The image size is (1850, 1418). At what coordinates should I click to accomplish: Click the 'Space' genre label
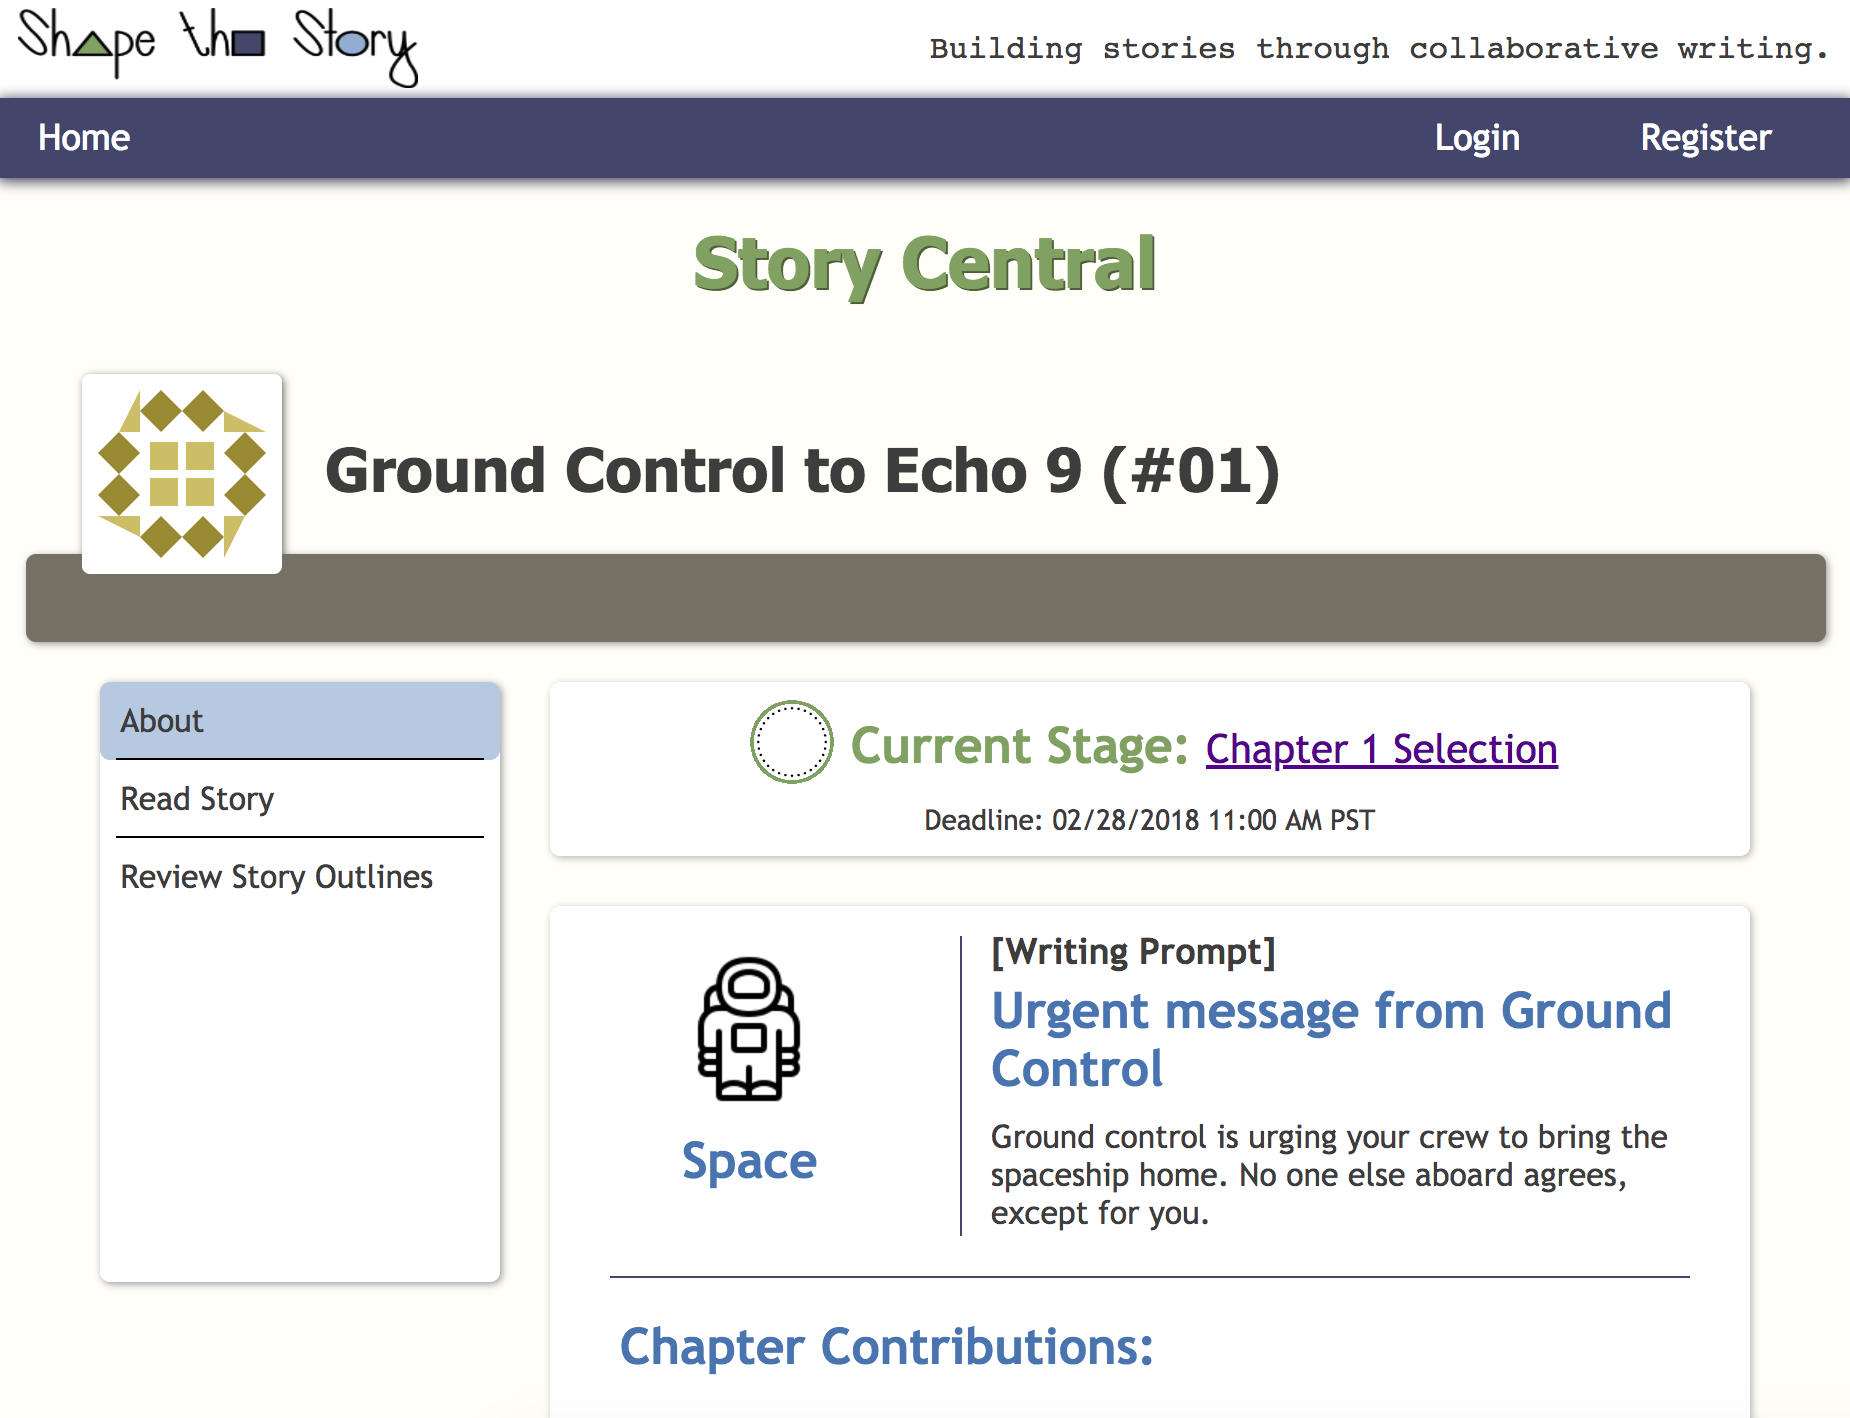(749, 1161)
